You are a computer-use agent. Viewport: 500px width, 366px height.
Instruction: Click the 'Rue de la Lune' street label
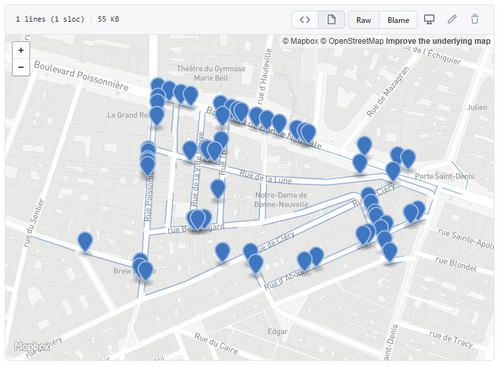click(266, 177)
